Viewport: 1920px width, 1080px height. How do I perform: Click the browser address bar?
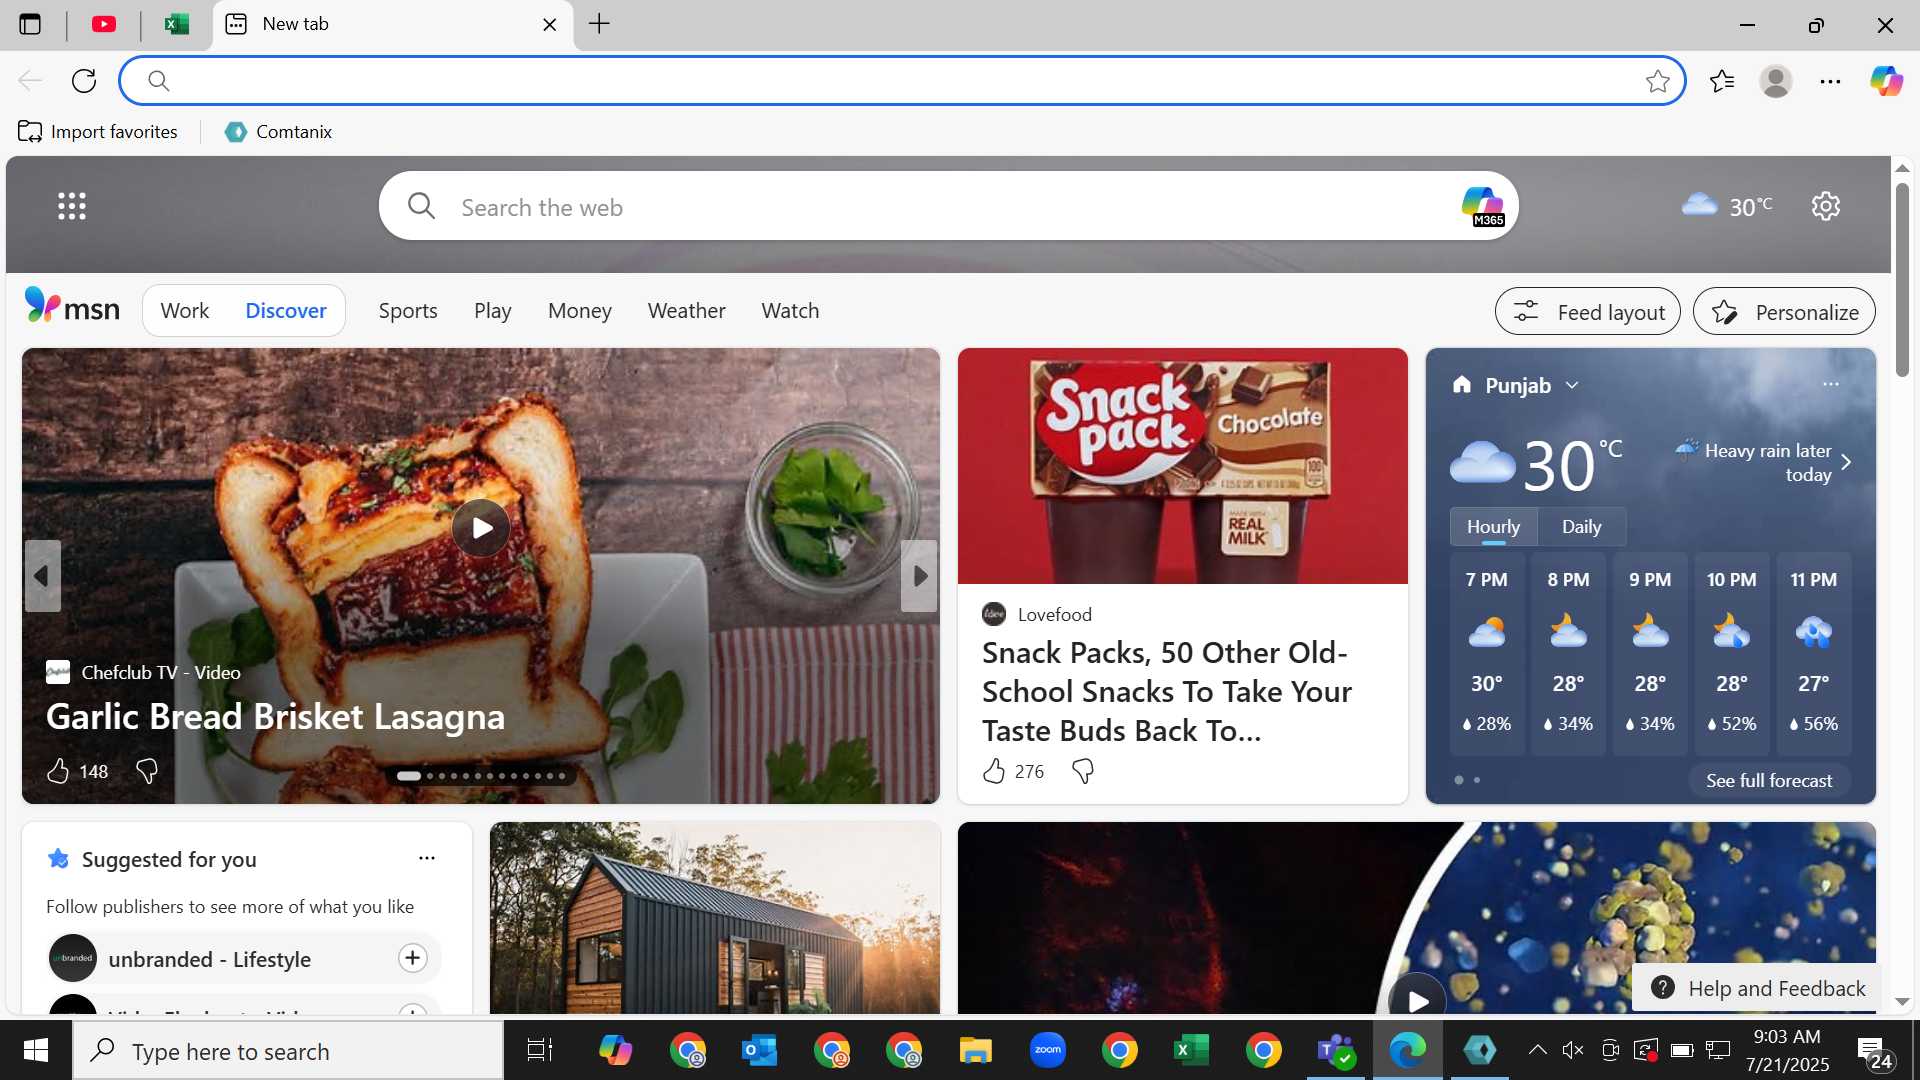[x=900, y=81]
